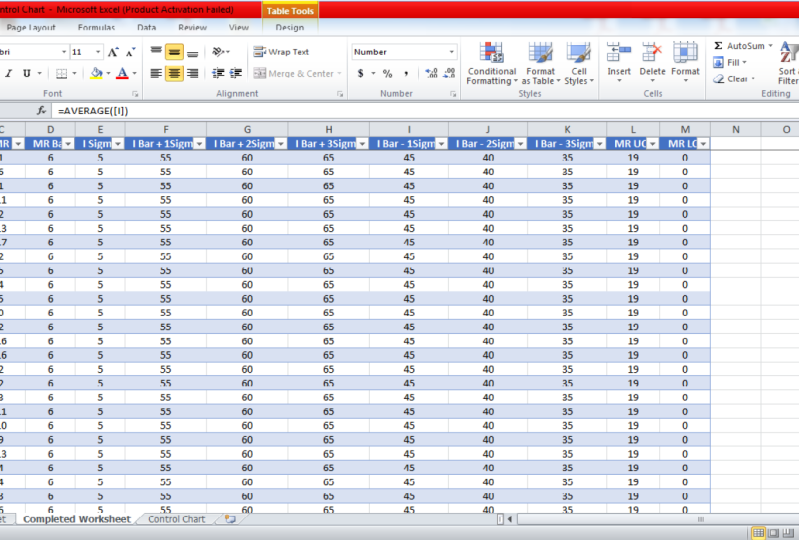
Task: Open the Font dialog launcher
Action: point(135,94)
